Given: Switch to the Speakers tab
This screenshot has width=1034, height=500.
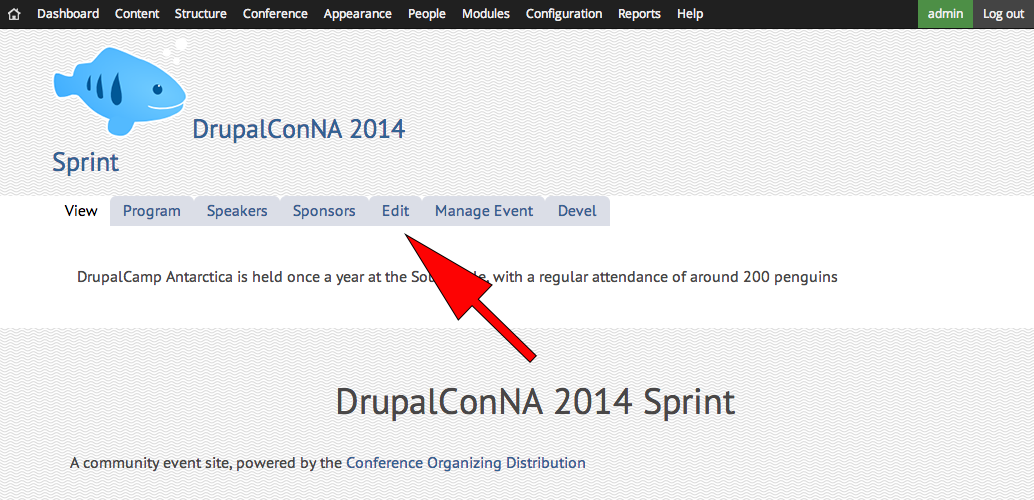Looking at the screenshot, I should click(237, 211).
